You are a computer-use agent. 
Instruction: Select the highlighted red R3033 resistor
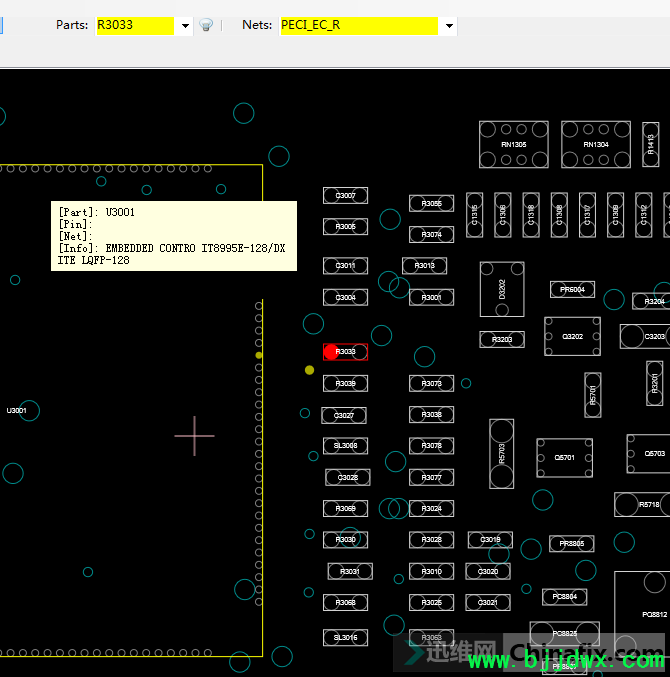[x=345, y=352]
